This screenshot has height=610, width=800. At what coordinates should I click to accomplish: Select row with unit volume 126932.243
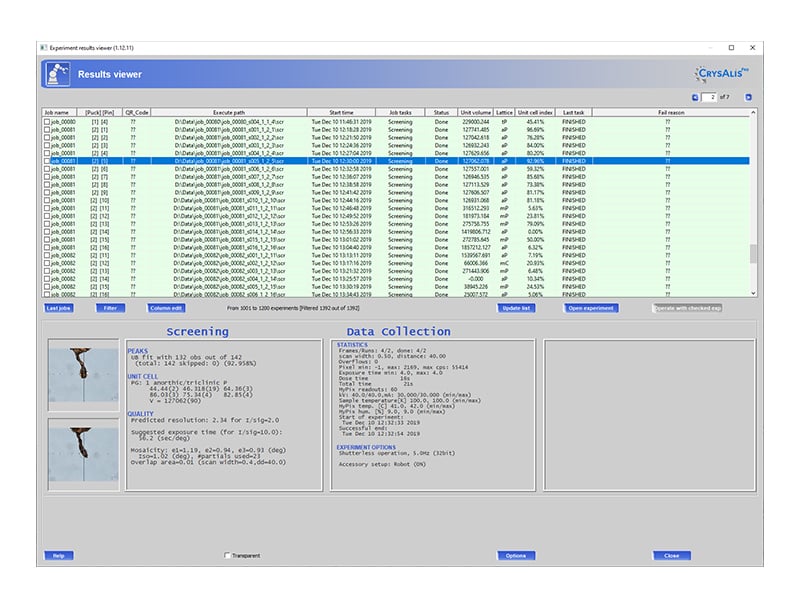396,146
